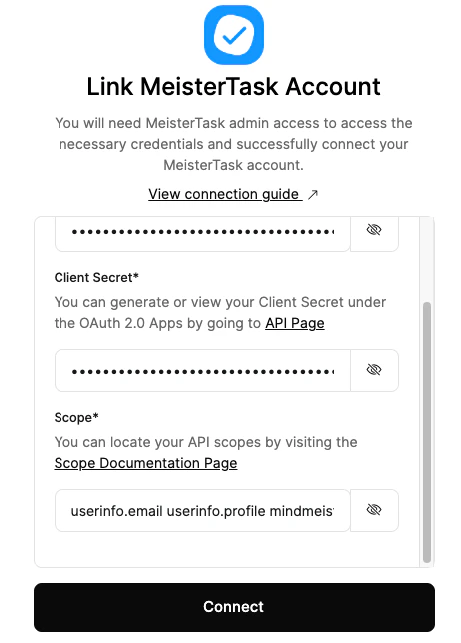Click the admin access description paragraph
Screen dimensions: 461x643
233,144
